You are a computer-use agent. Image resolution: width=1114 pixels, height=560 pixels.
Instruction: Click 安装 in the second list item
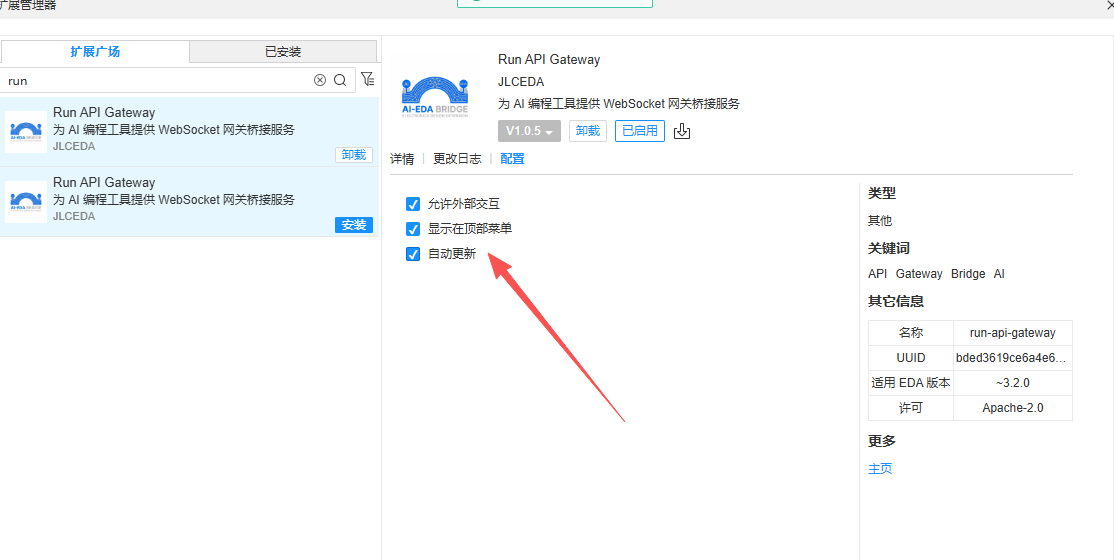[x=354, y=225]
